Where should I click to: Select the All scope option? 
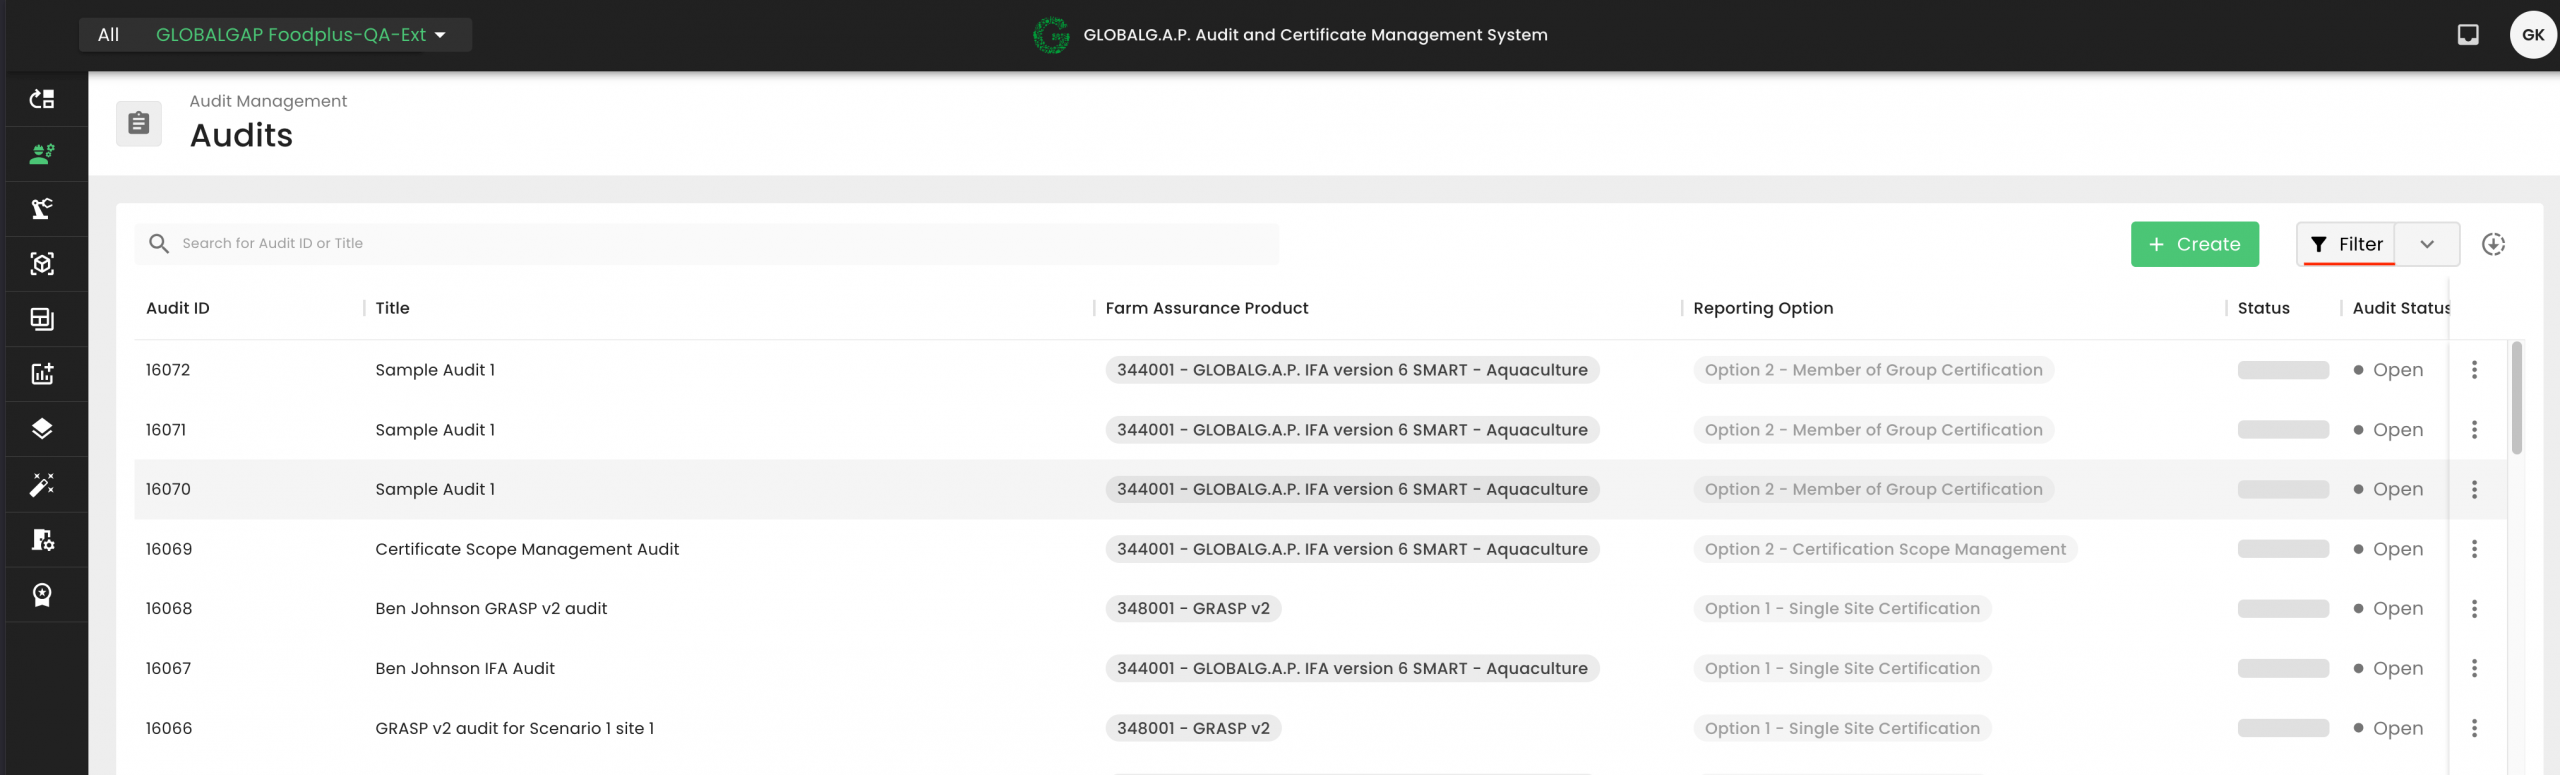(x=108, y=35)
